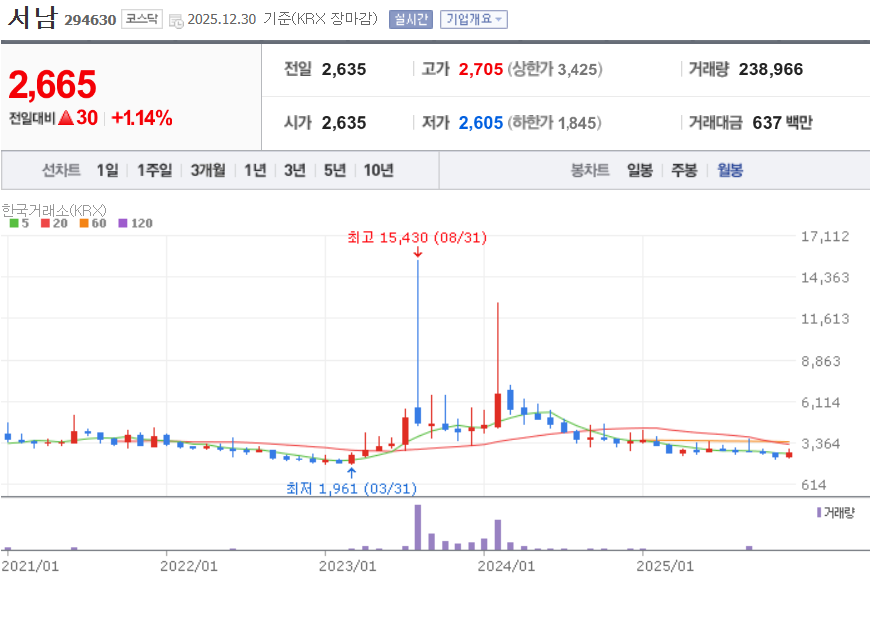The height and width of the screenshot is (641, 870).
Task: Select the 1년 line chart period
Action: pyautogui.click(x=255, y=170)
